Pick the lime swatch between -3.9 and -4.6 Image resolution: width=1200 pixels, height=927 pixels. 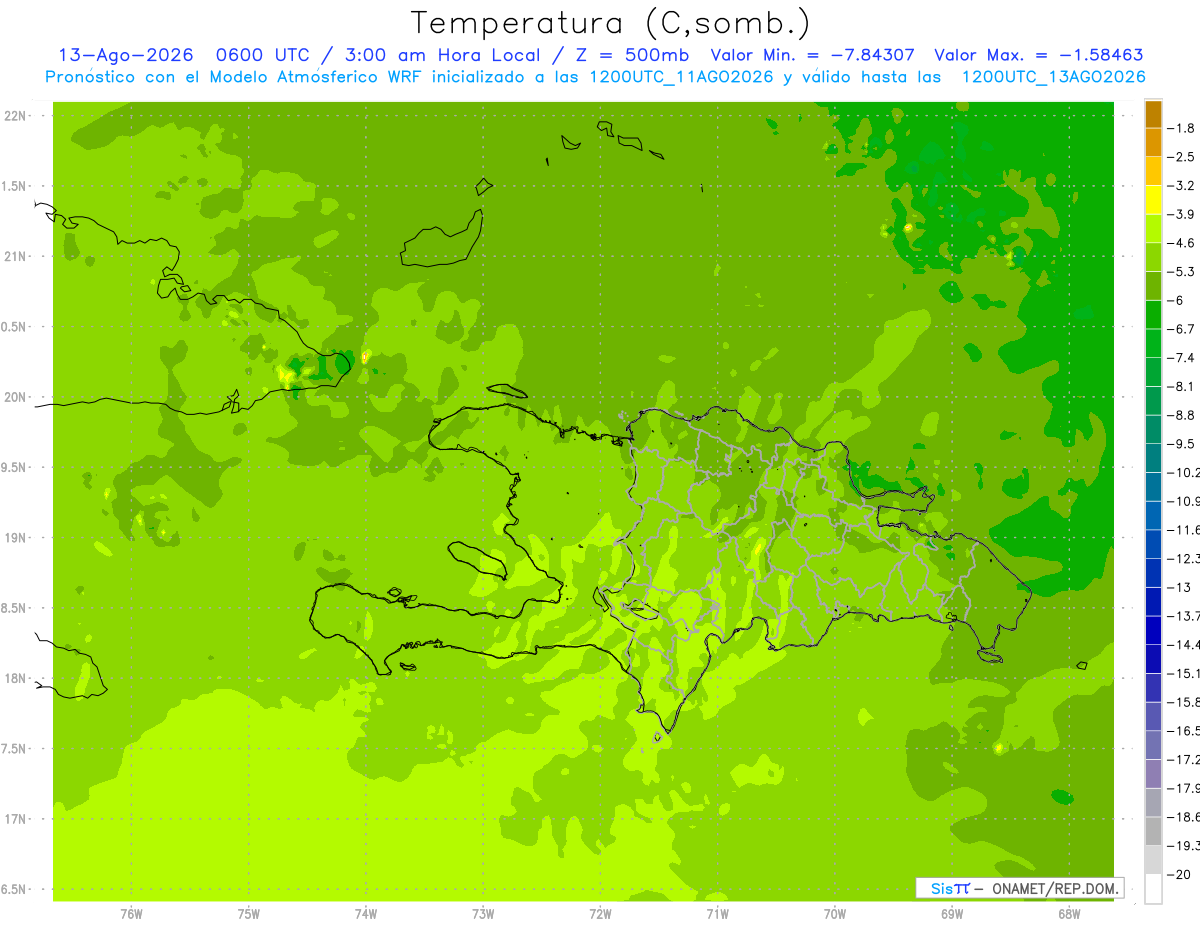1153,229
